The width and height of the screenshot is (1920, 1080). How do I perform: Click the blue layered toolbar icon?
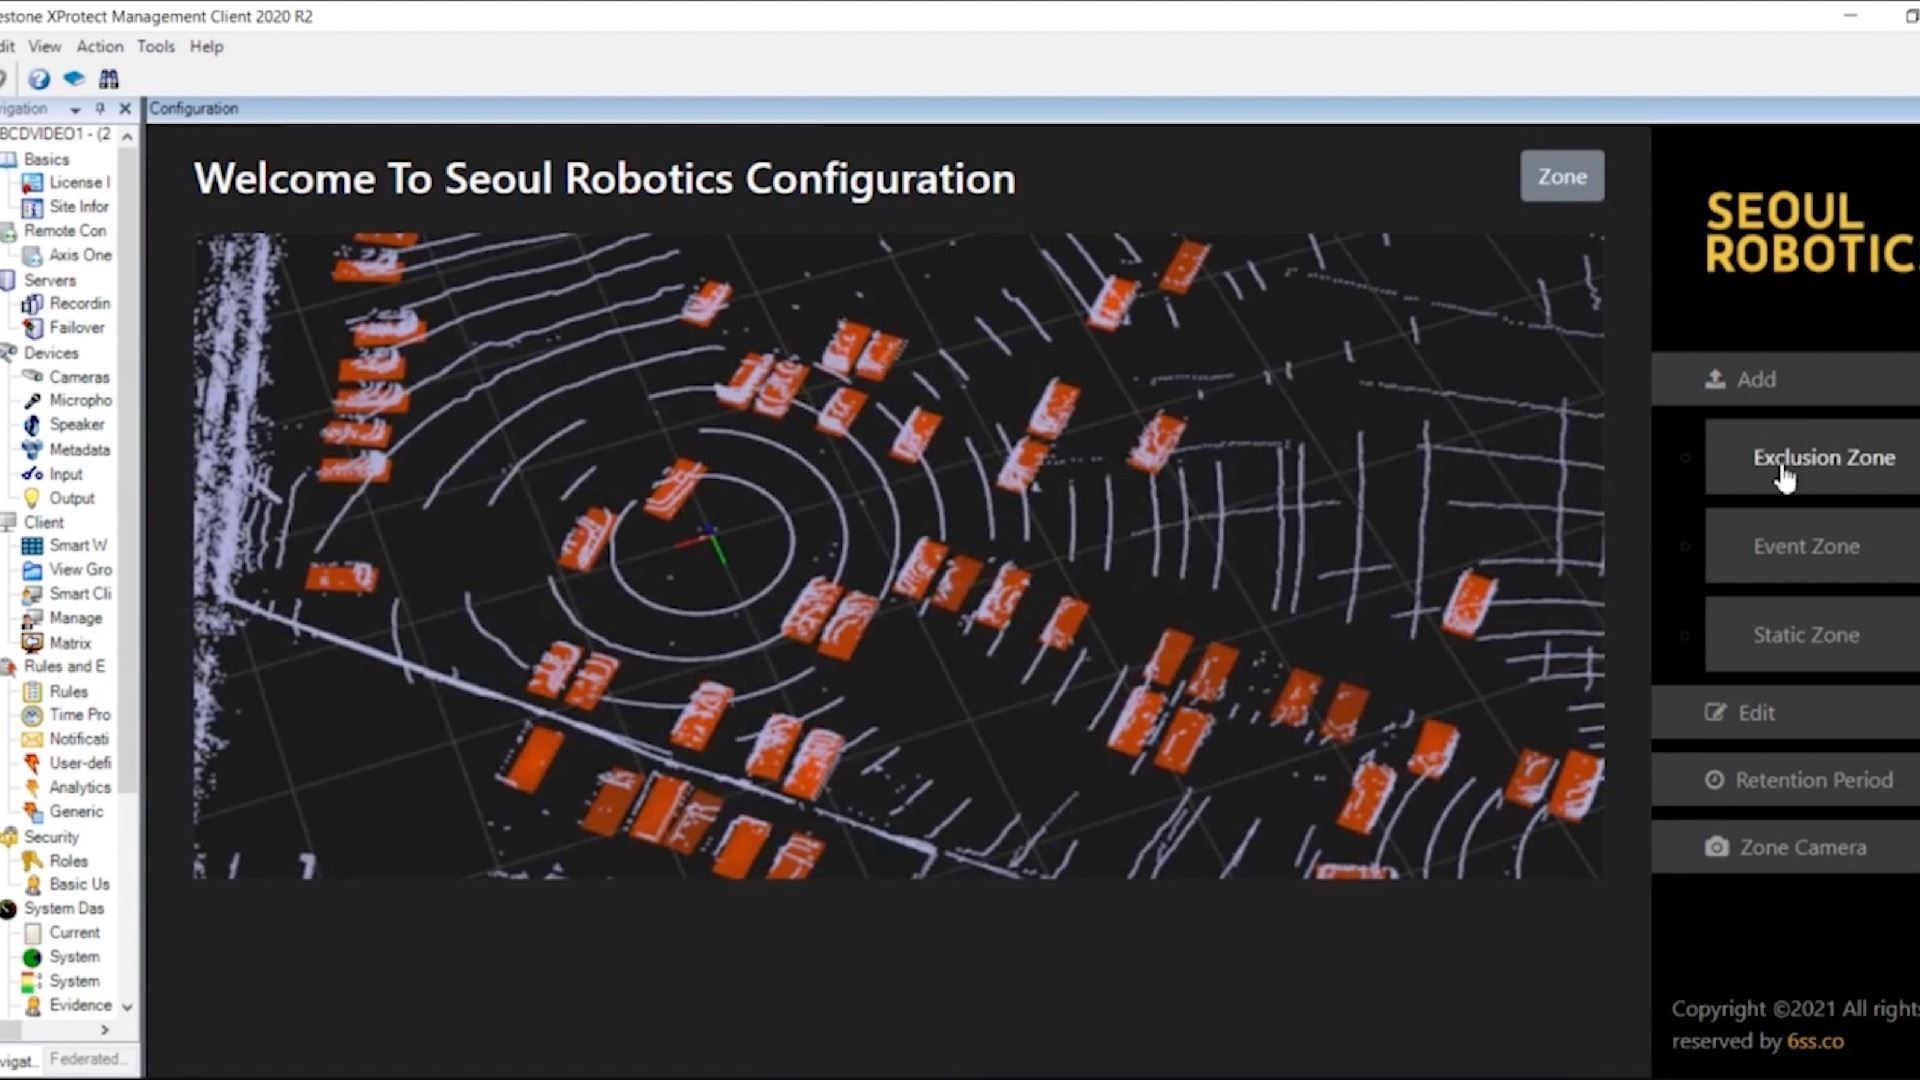coord(74,78)
